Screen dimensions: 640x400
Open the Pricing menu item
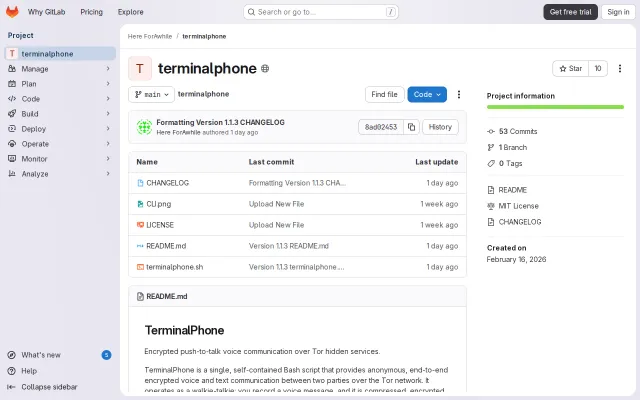point(91,12)
